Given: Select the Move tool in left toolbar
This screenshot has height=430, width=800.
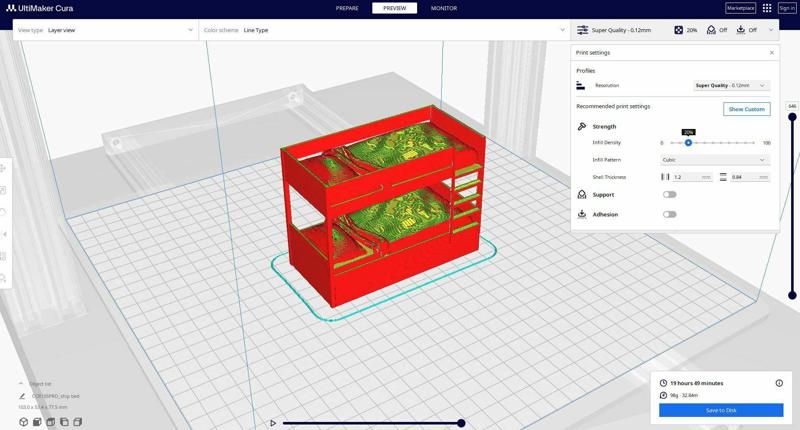Looking at the screenshot, I should coord(3,168).
